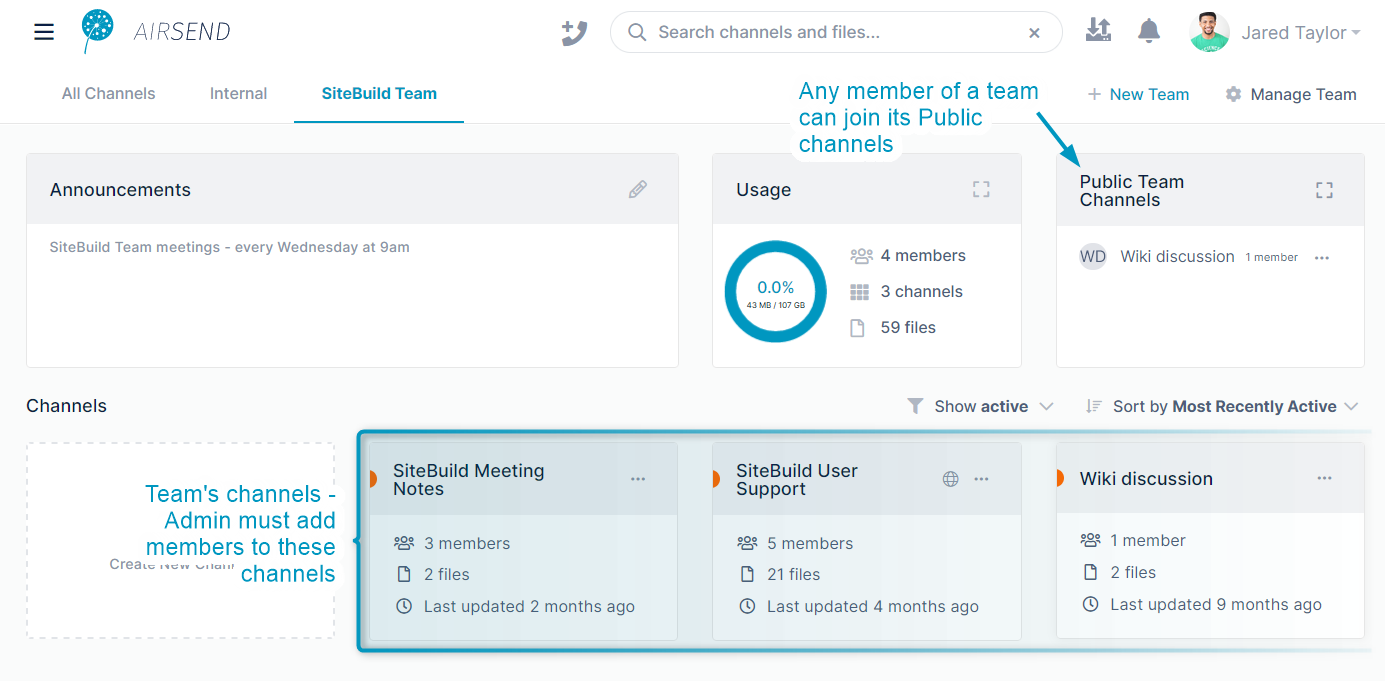1385x681 pixels.
Task: Switch to the Internal tab
Action: (238, 94)
